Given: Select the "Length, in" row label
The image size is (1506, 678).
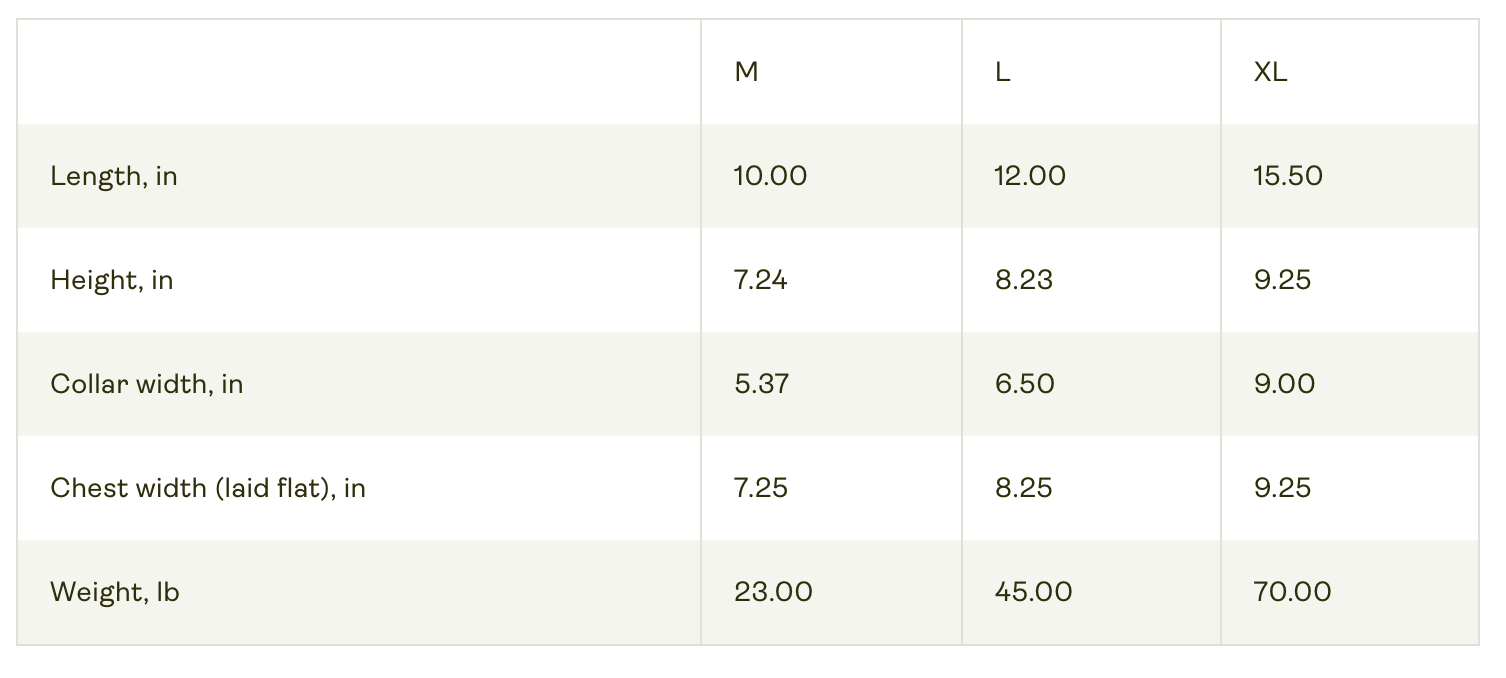Looking at the screenshot, I should 114,176.
